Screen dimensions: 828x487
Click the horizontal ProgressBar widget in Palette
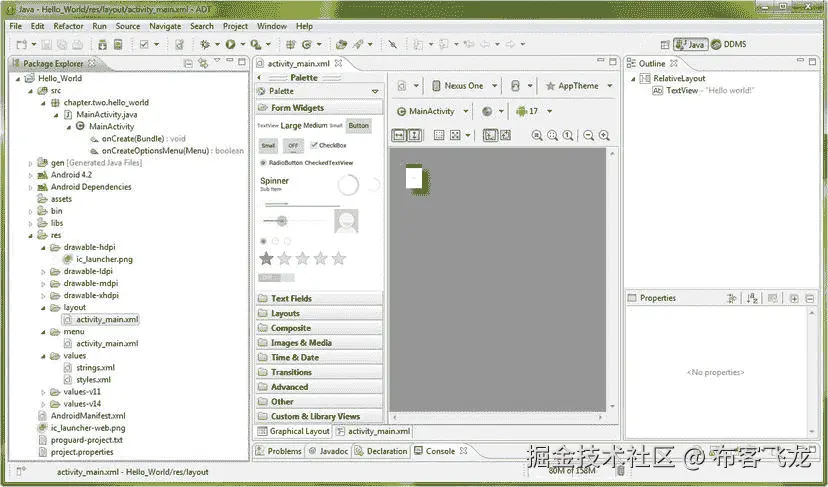pos(302,204)
